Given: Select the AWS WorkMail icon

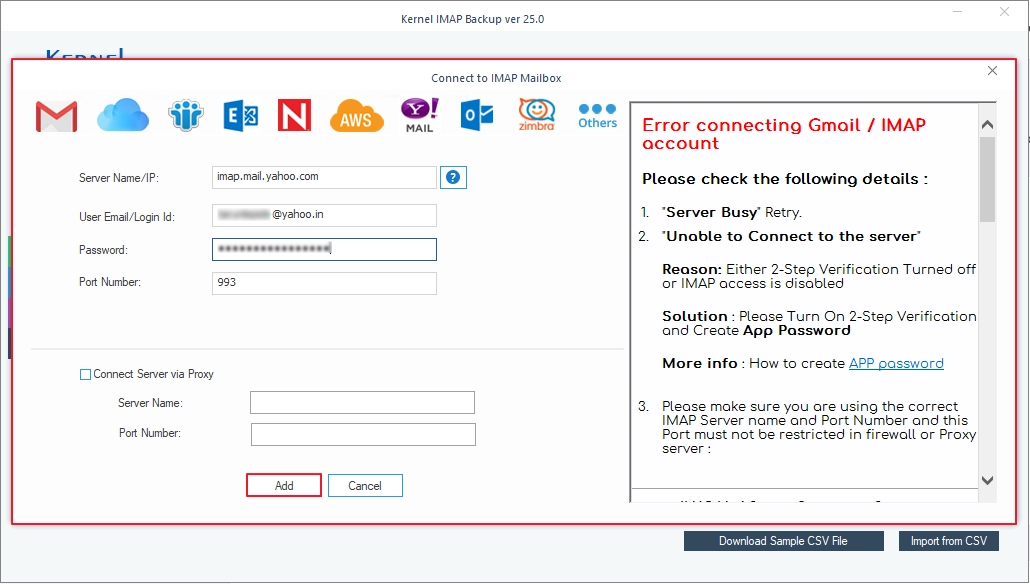Looking at the screenshot, I should [x=356, y=116].
